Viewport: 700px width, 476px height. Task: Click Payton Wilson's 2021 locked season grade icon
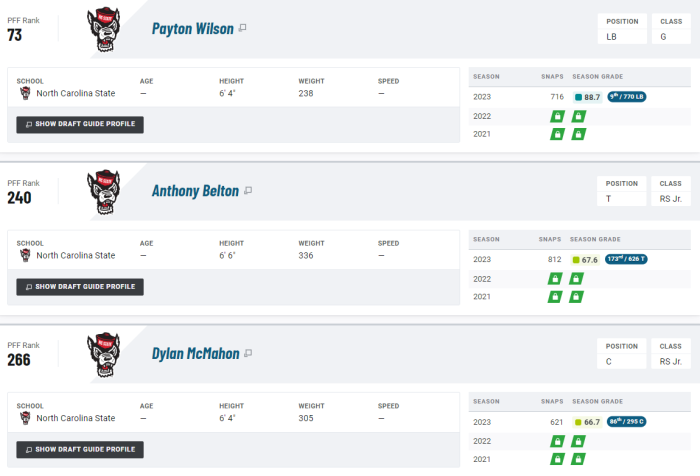click(x=579, y=134)
